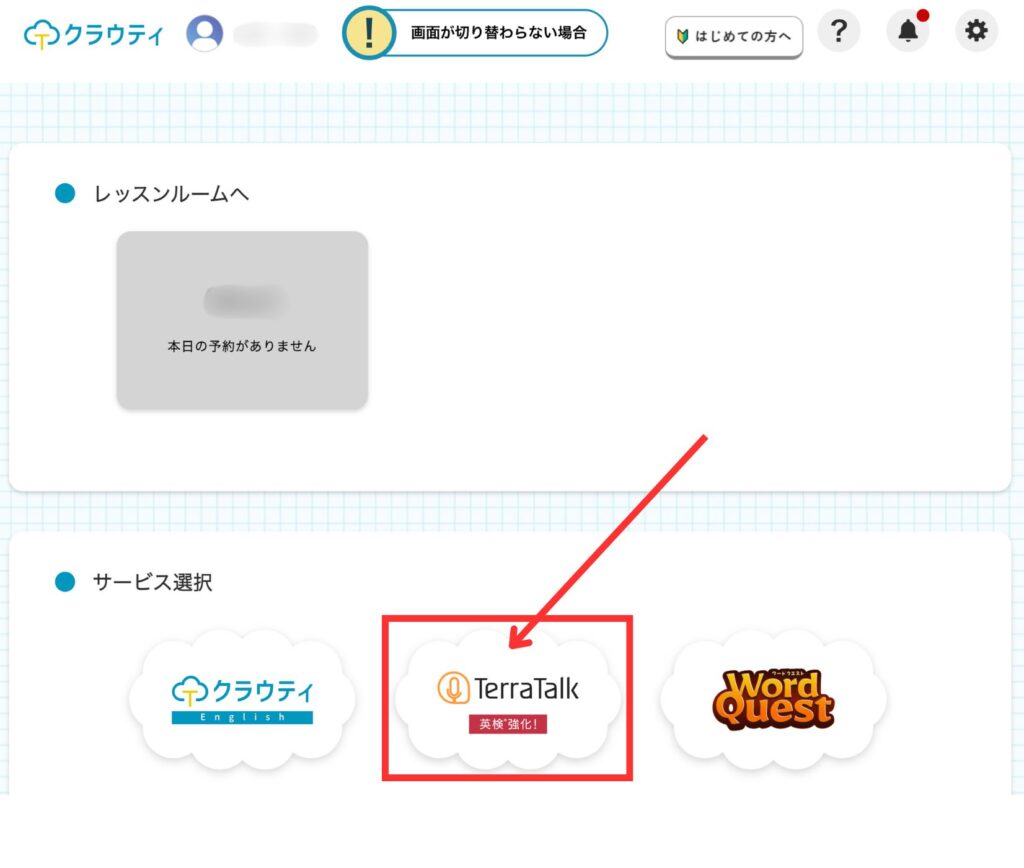Image resolution: width=1024 pixels, height=868 pixels.
Task: Open the settings gear icon
Action: tap(976, 31)
